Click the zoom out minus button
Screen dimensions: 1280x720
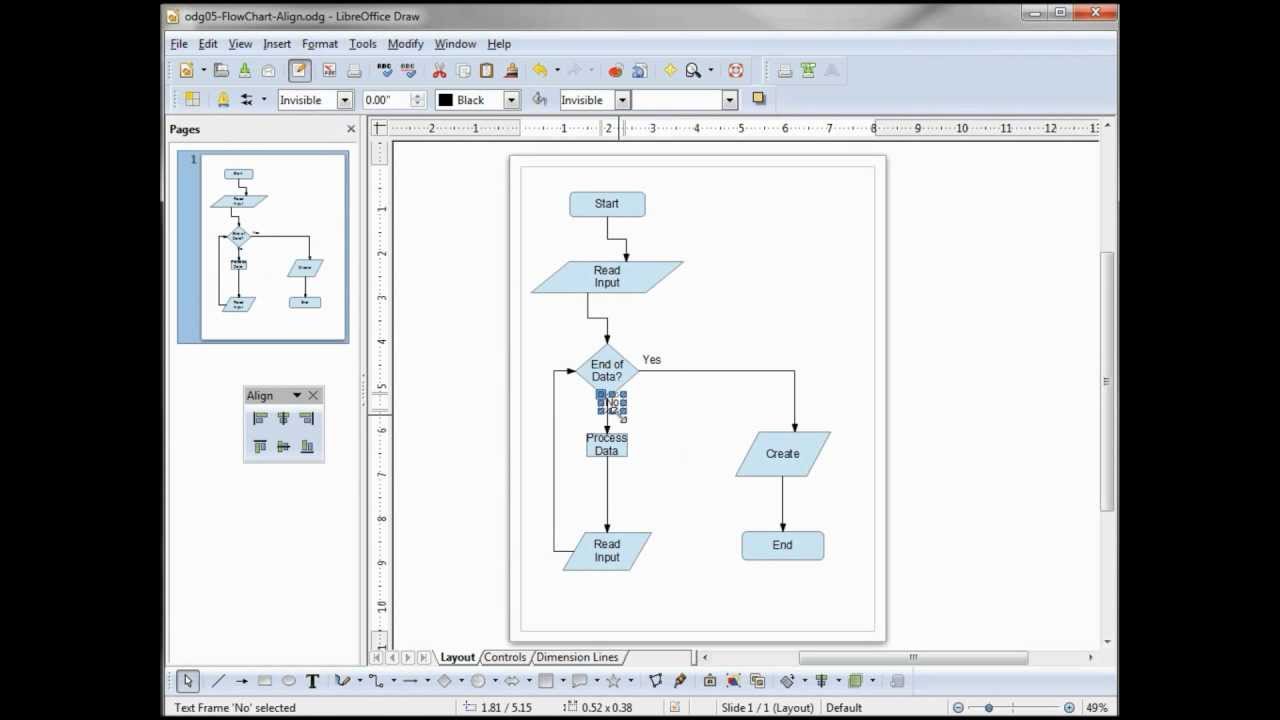(x=958, y=708)
